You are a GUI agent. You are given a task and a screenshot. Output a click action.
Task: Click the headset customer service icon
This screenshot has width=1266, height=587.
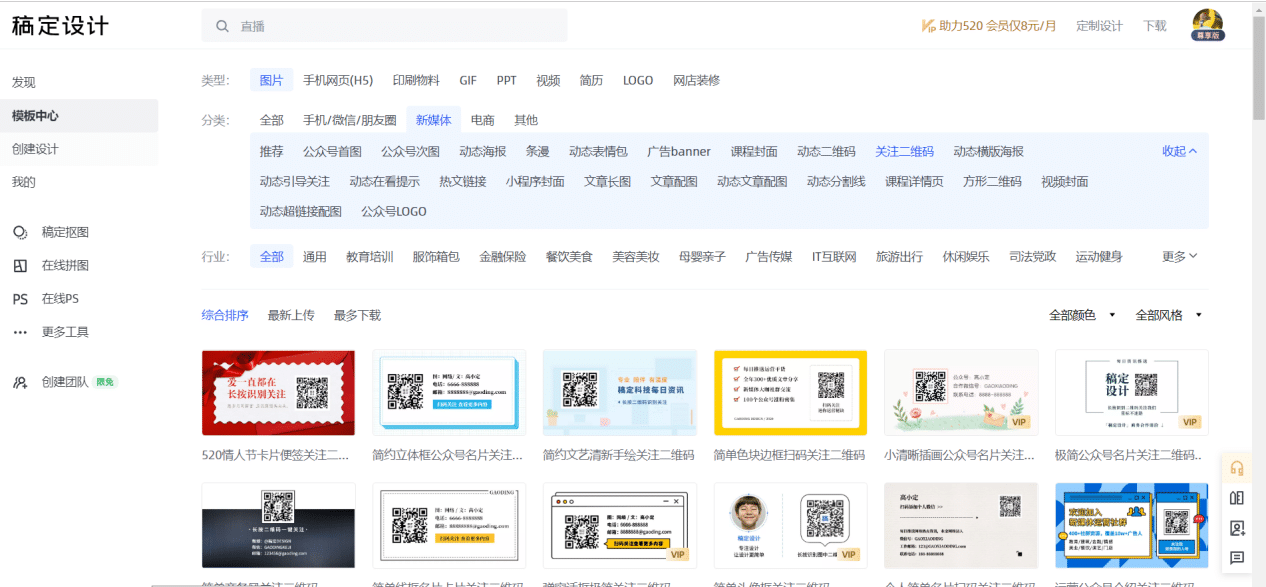pos(1237,468)
